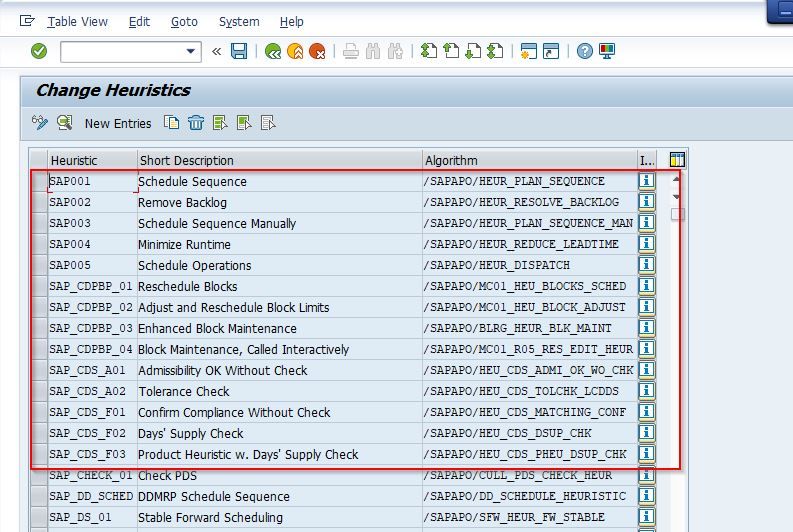Image resolution: width=793 pixels, height=532 pixels.
Task: Click info icon for Minimize Runtime row
Action: coord(646,244)
